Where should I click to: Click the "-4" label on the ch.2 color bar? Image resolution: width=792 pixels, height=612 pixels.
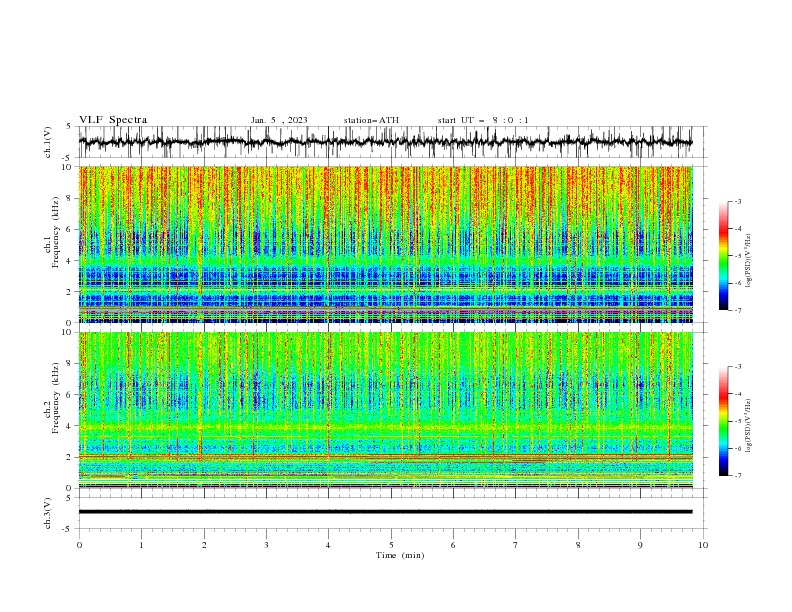pyautogui.click(x=737, y=394)
